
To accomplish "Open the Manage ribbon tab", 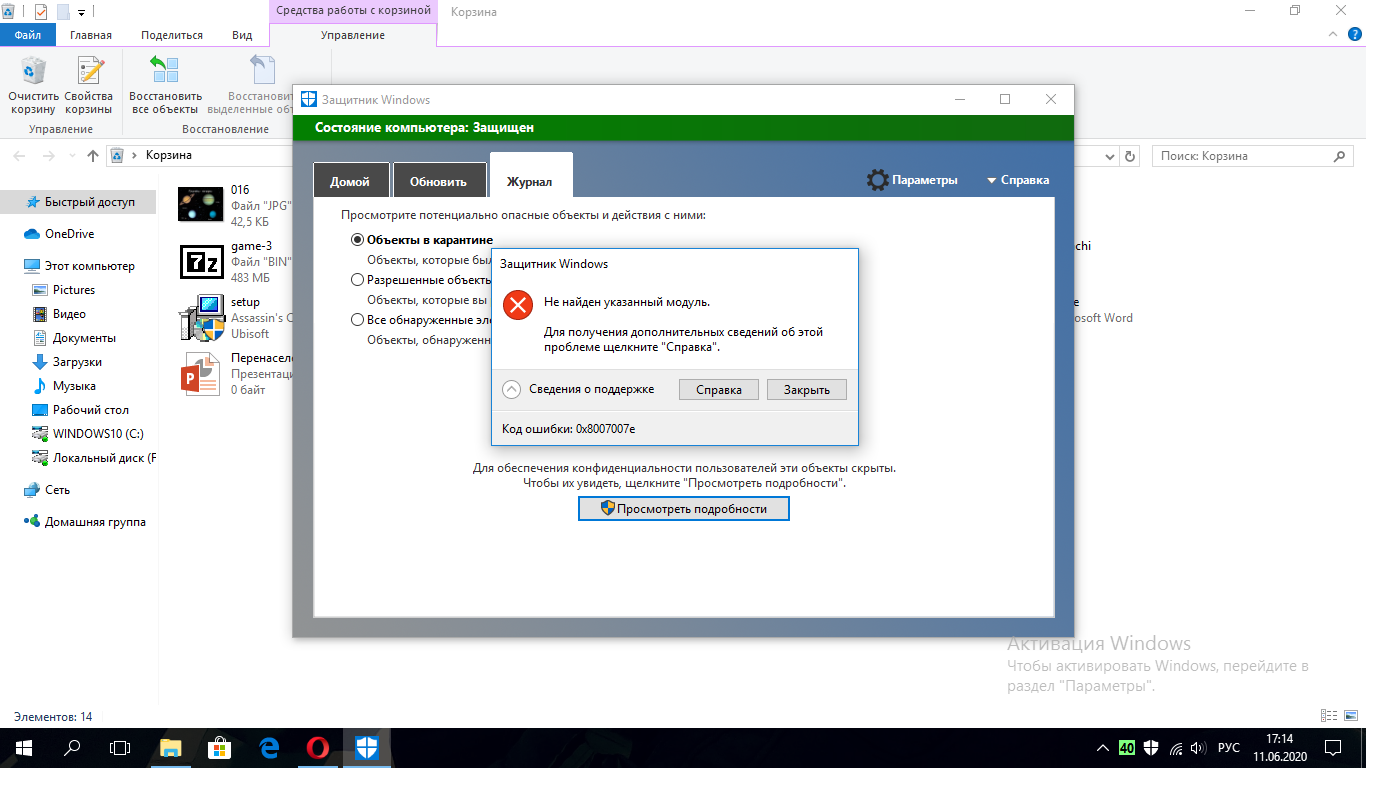I will tap(353, 35).
